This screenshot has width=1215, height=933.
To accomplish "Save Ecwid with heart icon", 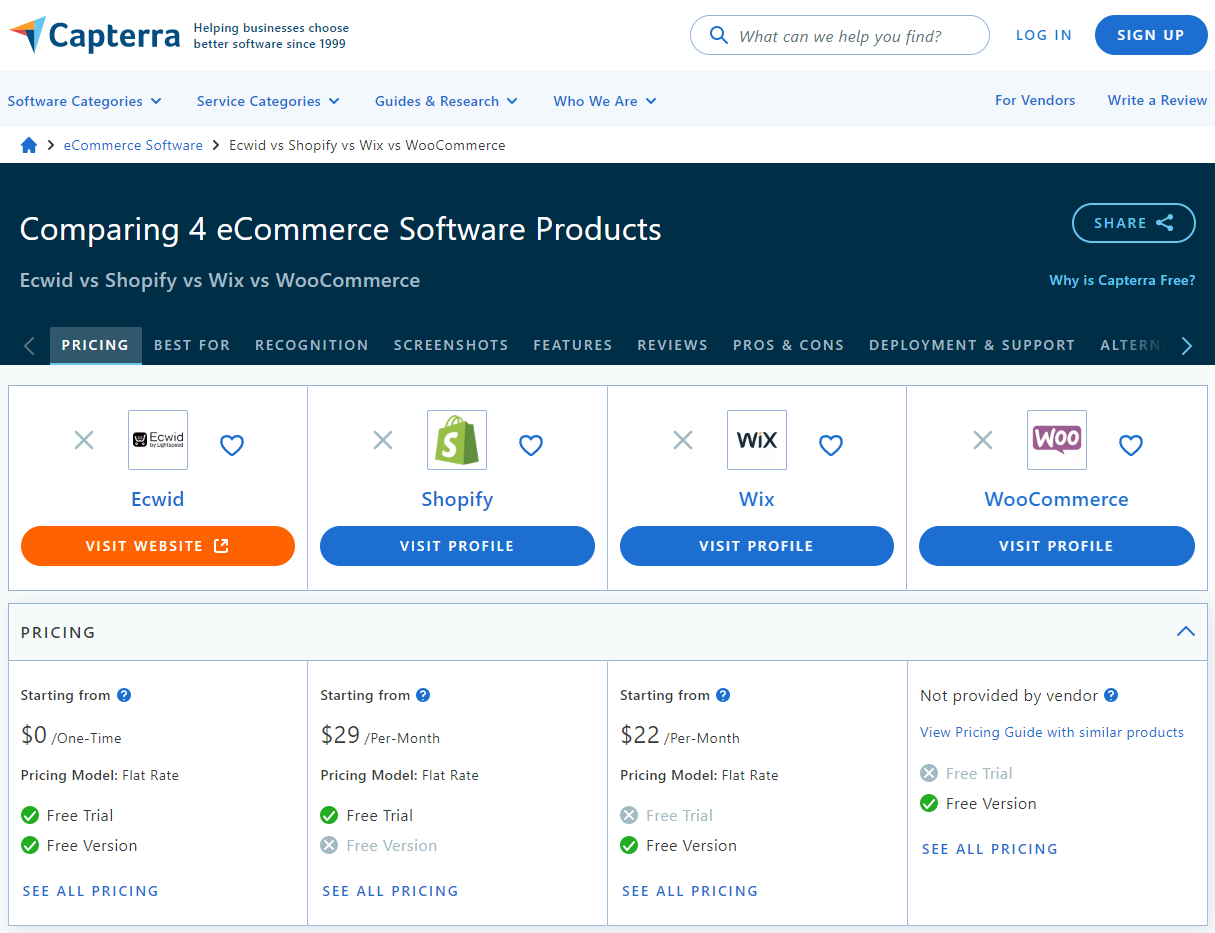I will [x=232, y=445].
